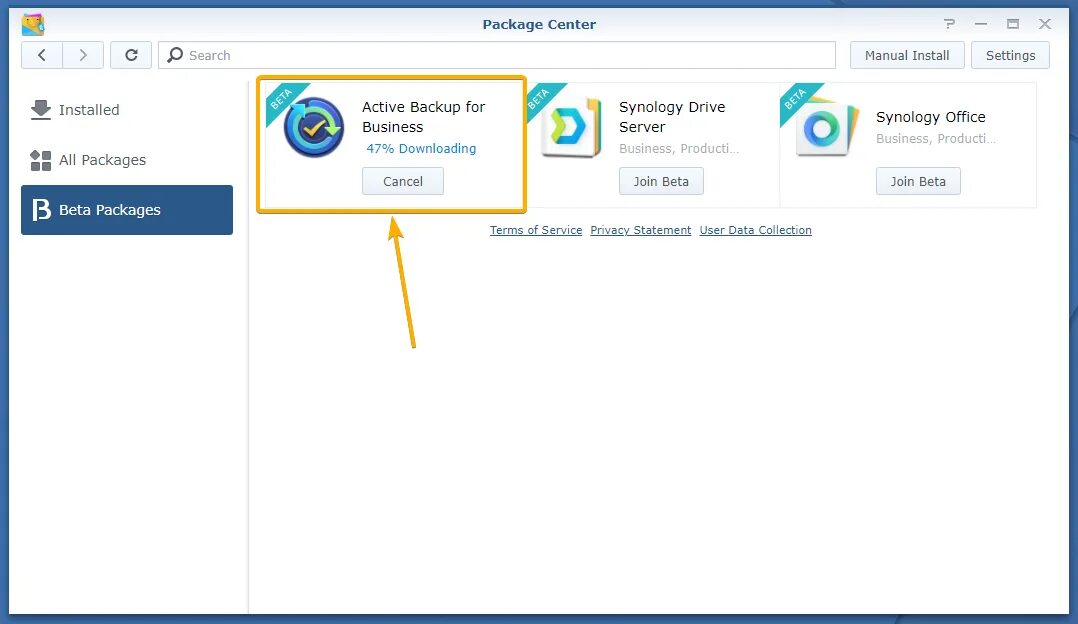The height and width of the screenshot is (624, 1078).
Task: Click the 47% Downloading status text
Action: point(421,148)
